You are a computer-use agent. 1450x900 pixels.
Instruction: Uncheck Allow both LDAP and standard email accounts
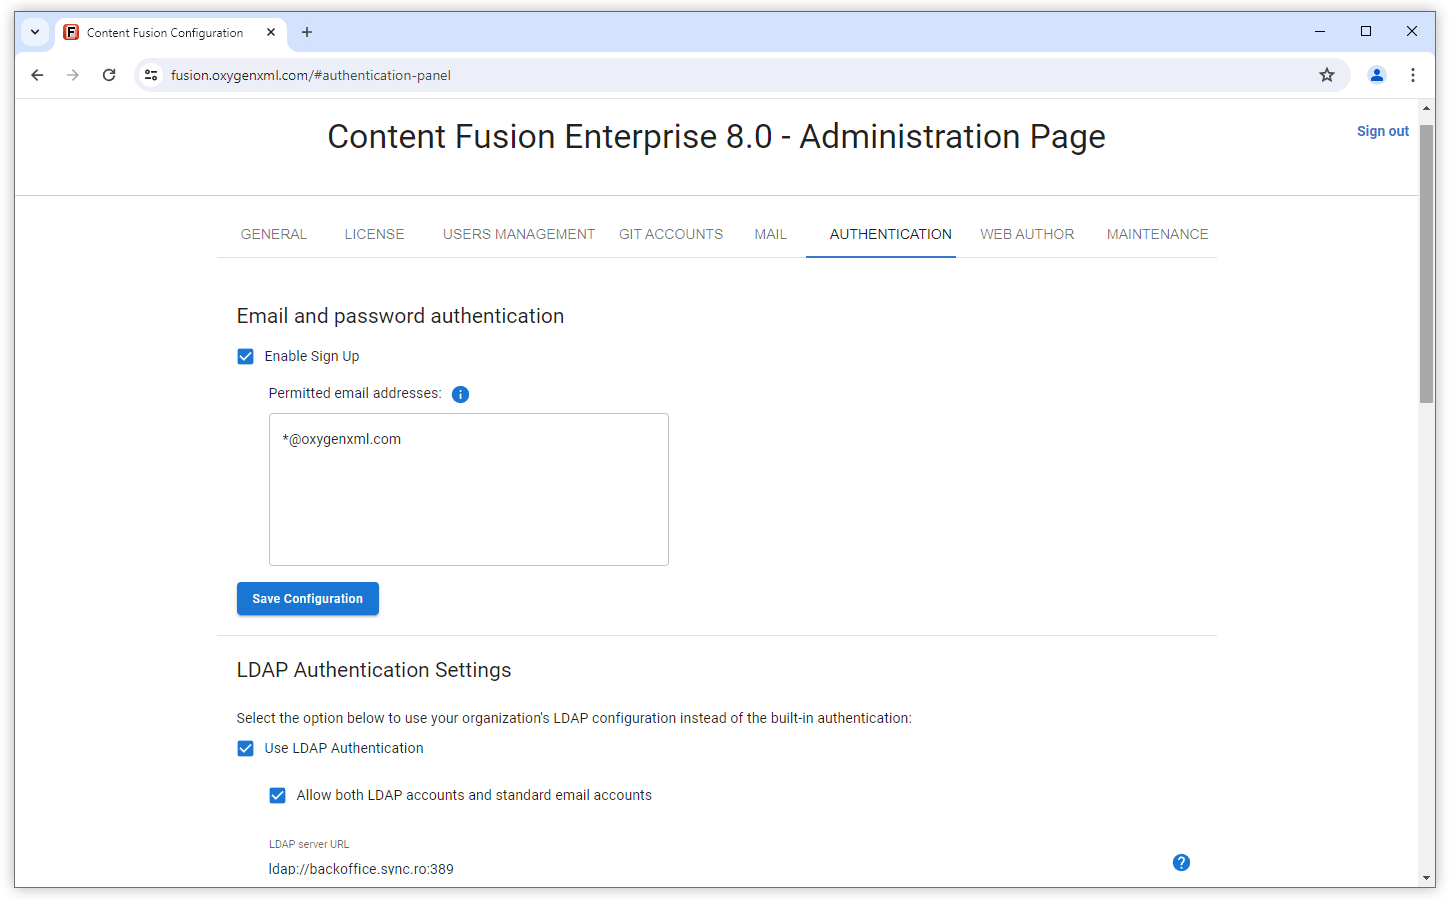(277, 795)
